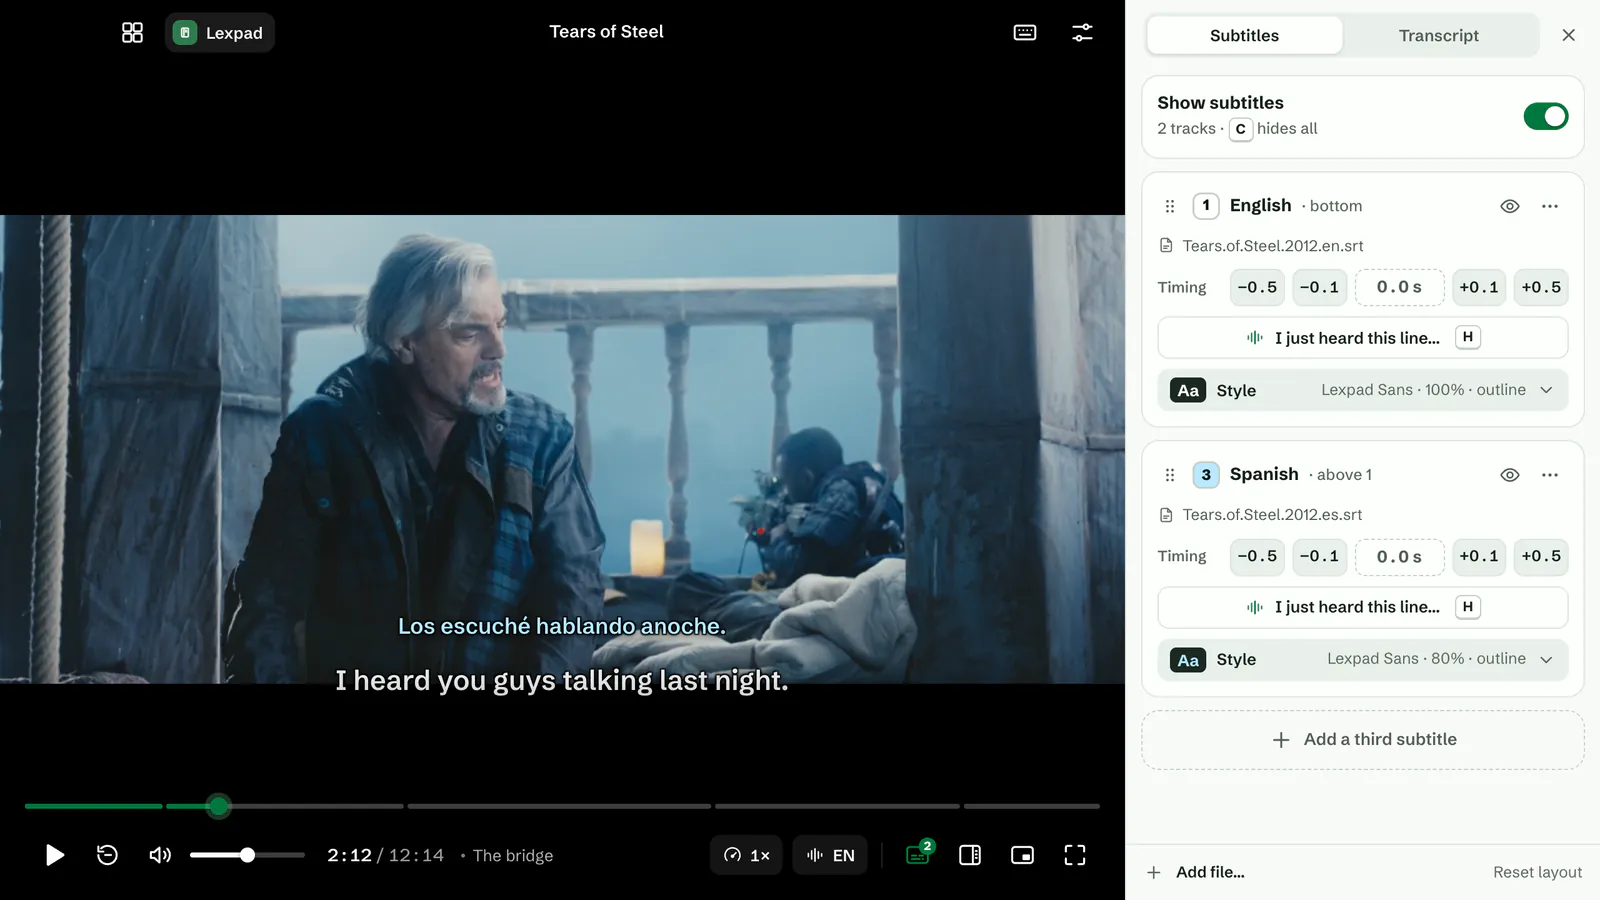Play the video

(x=55, y=855)
